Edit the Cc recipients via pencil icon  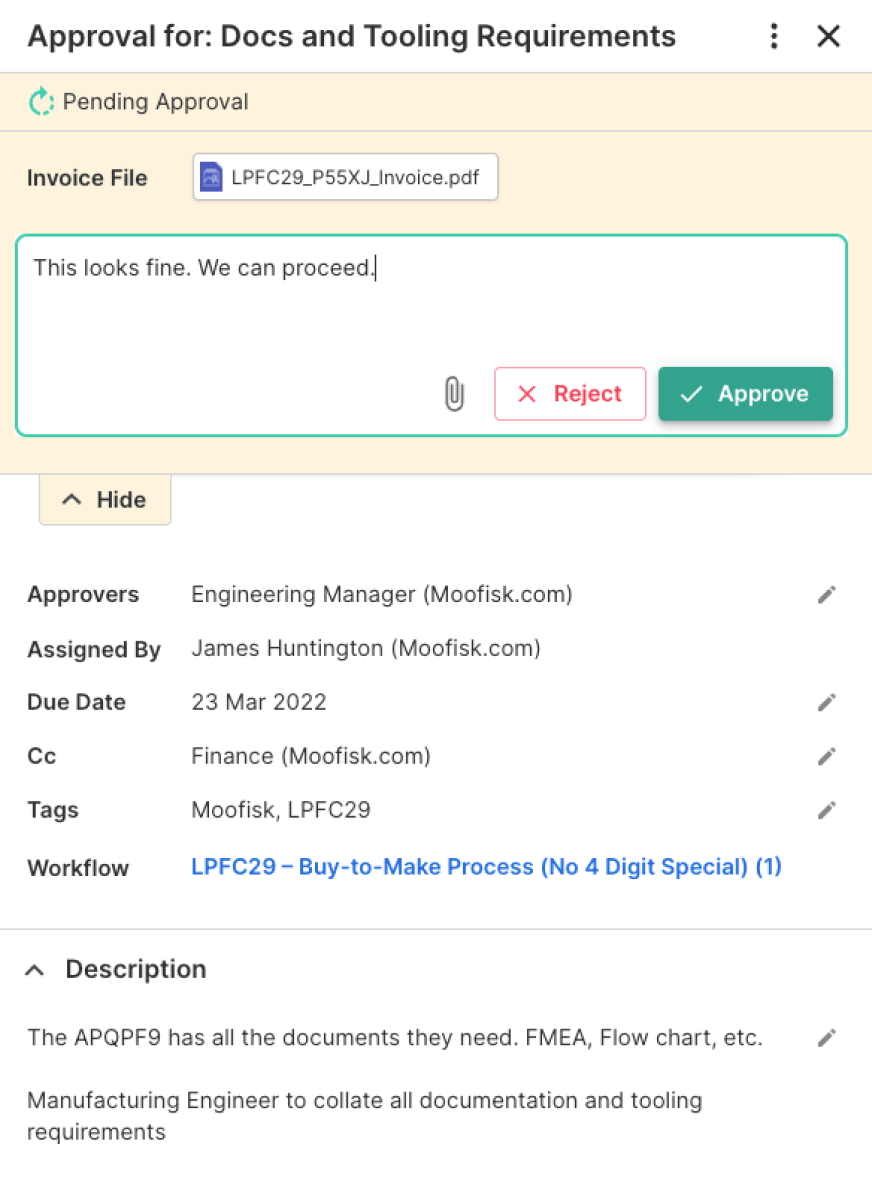(827, 756)
